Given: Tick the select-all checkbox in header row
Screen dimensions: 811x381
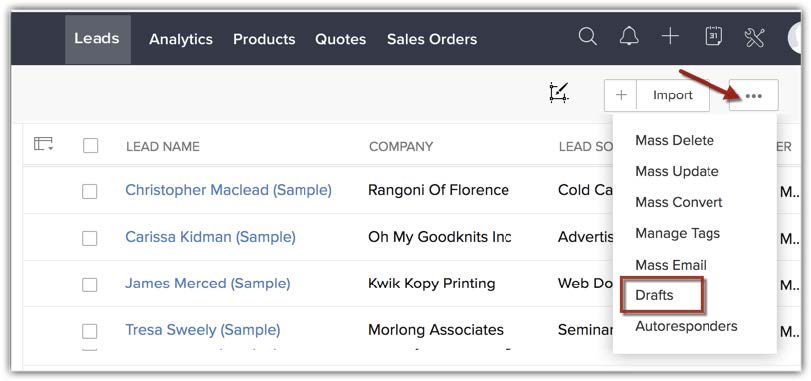Looking at the screenshot, I should click(x=91, y=146).
